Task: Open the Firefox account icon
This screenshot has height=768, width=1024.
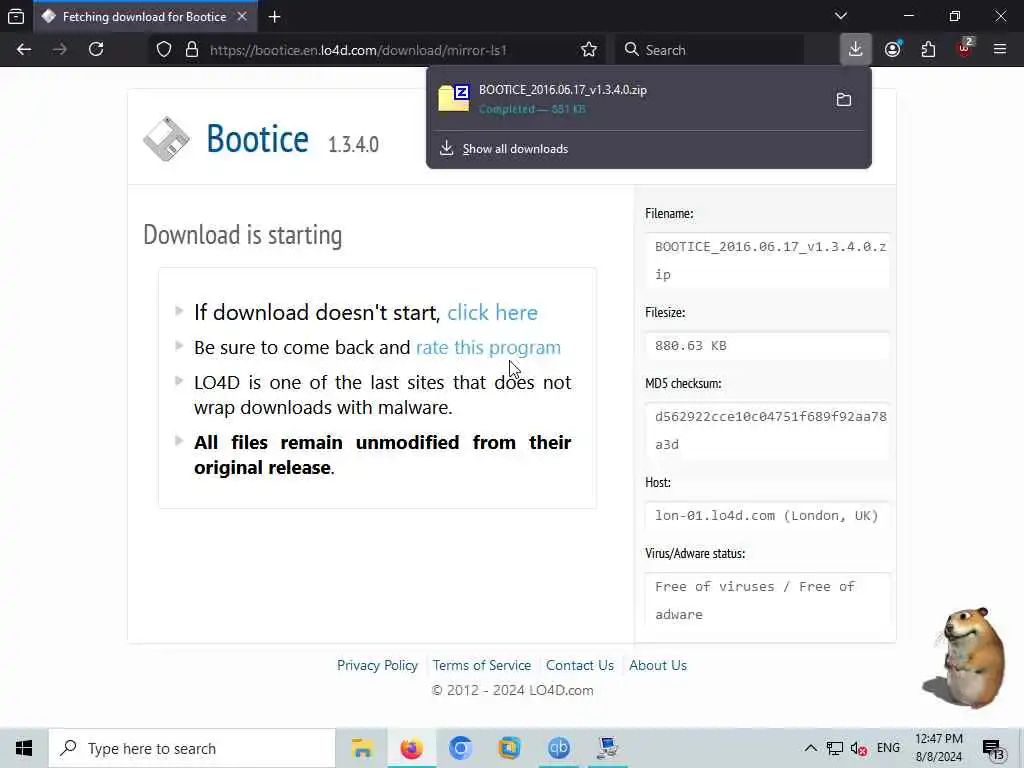Action: pyautogui.click(x=893, y=50)
